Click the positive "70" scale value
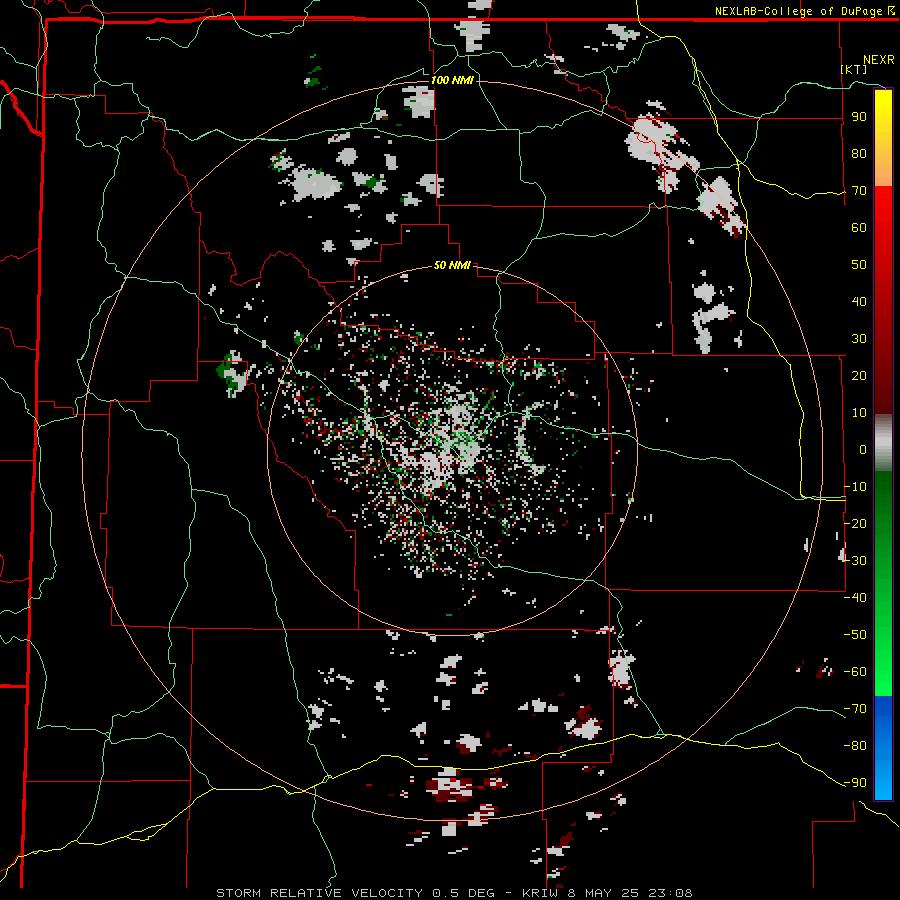 pos(859,191)
